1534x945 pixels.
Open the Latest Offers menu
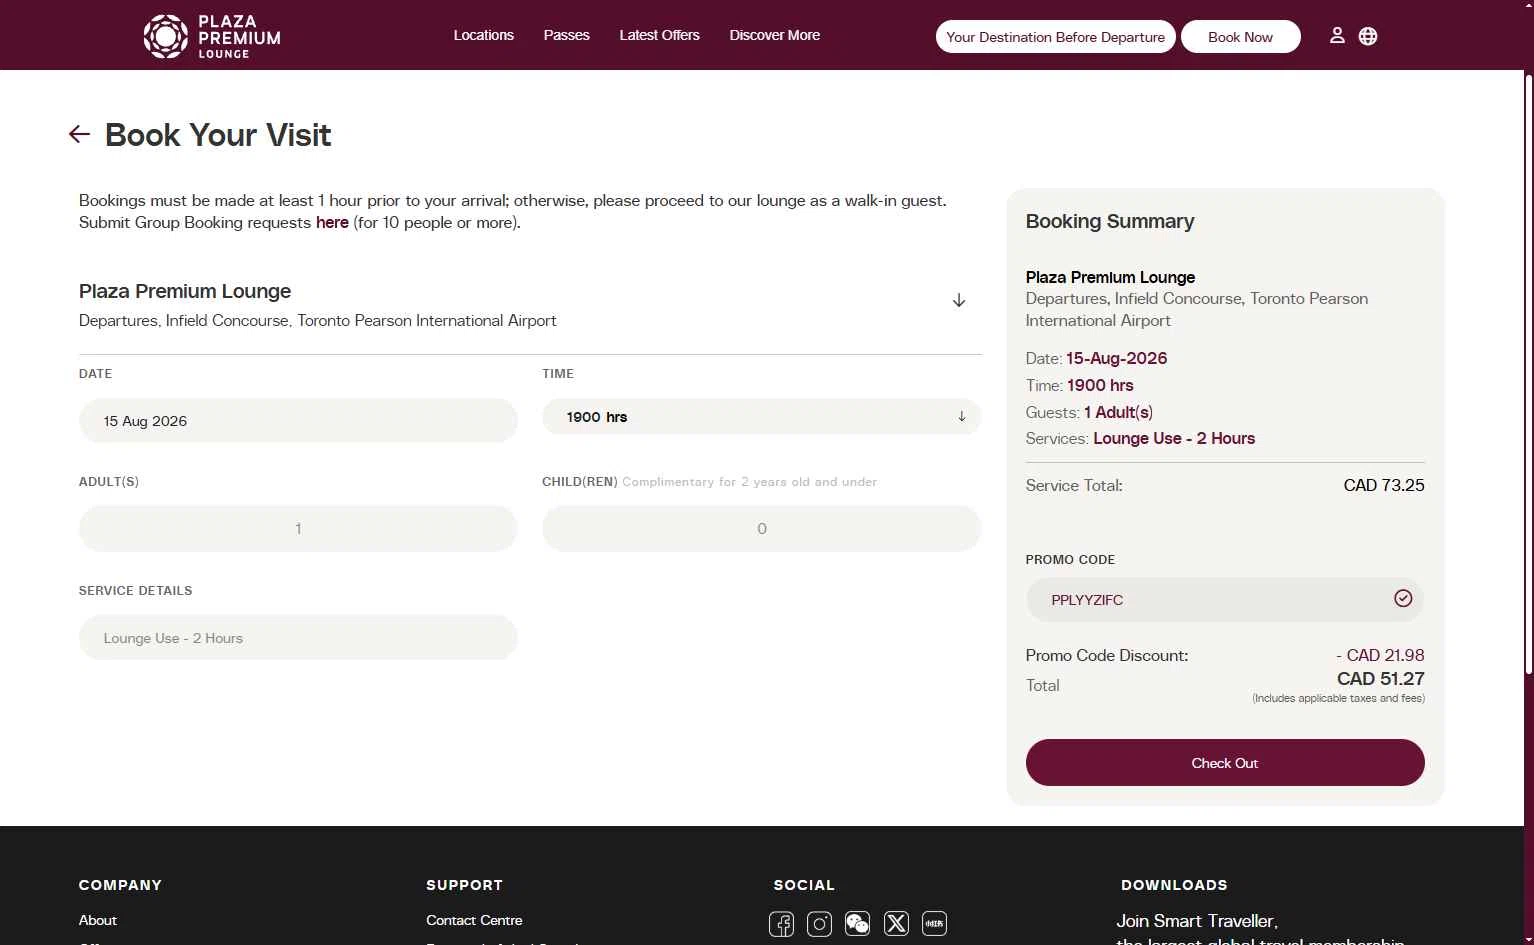660,35
